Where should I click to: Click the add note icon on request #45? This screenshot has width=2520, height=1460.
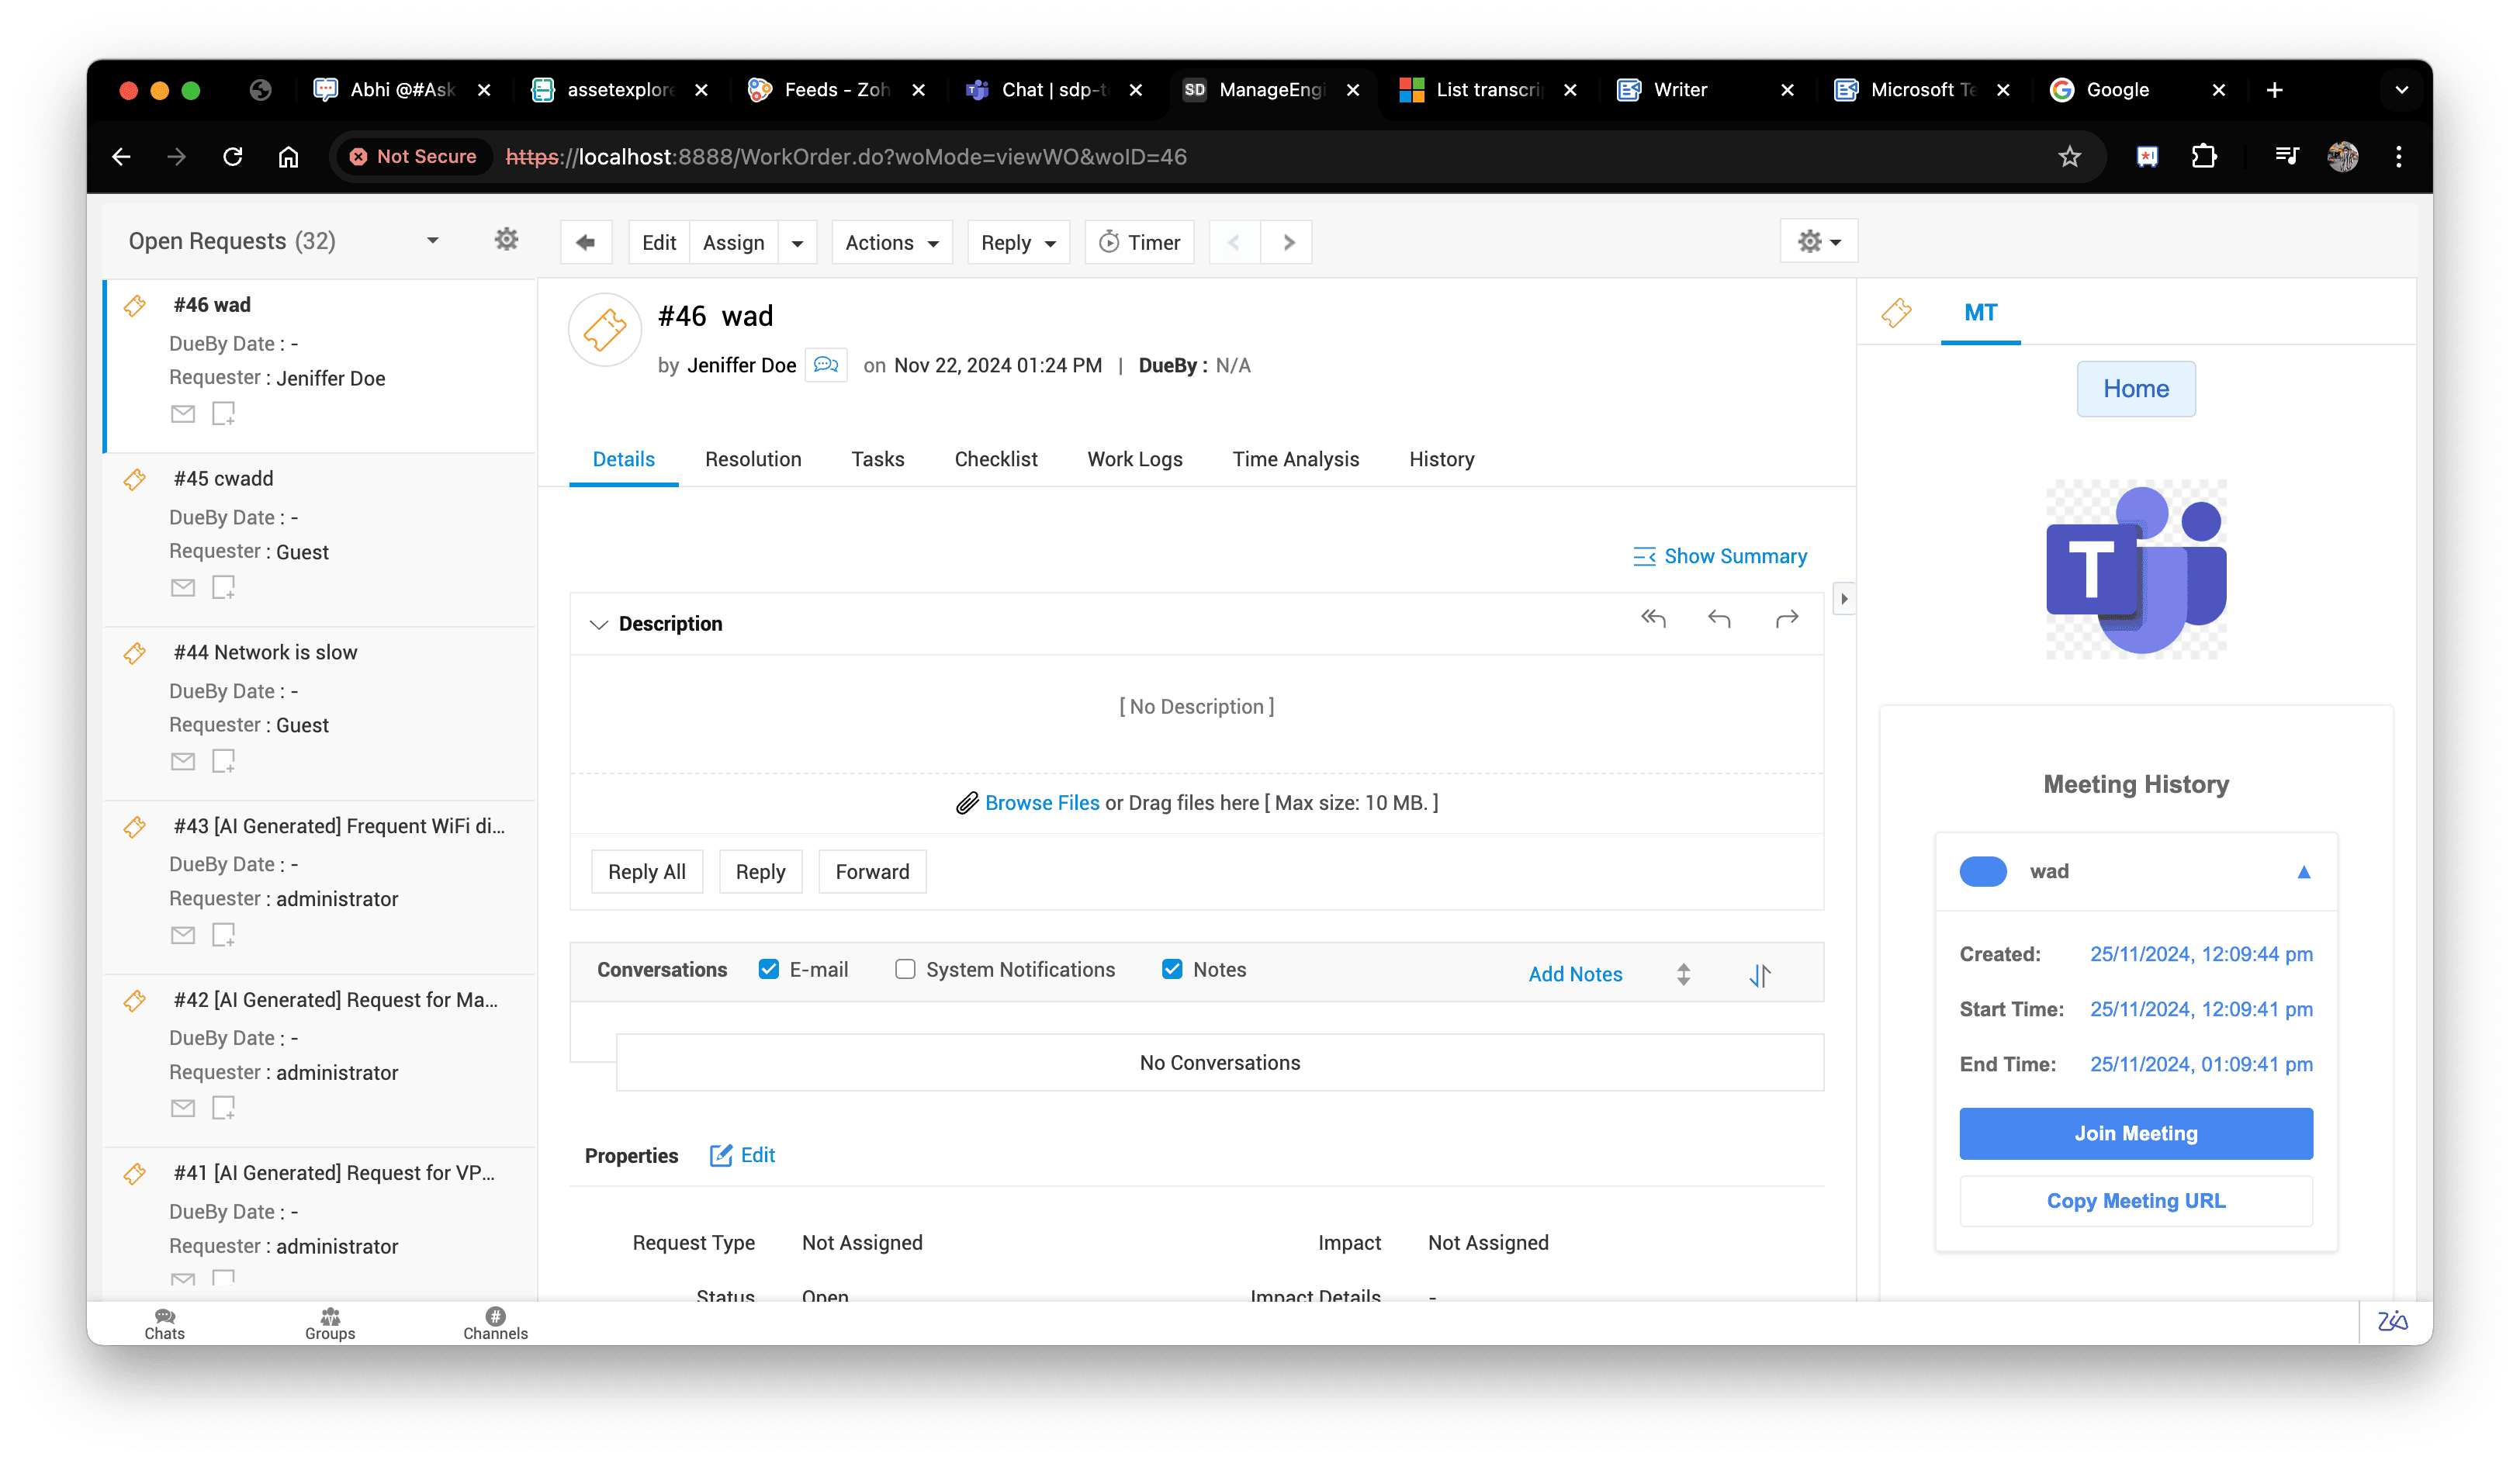coord(223,587)
